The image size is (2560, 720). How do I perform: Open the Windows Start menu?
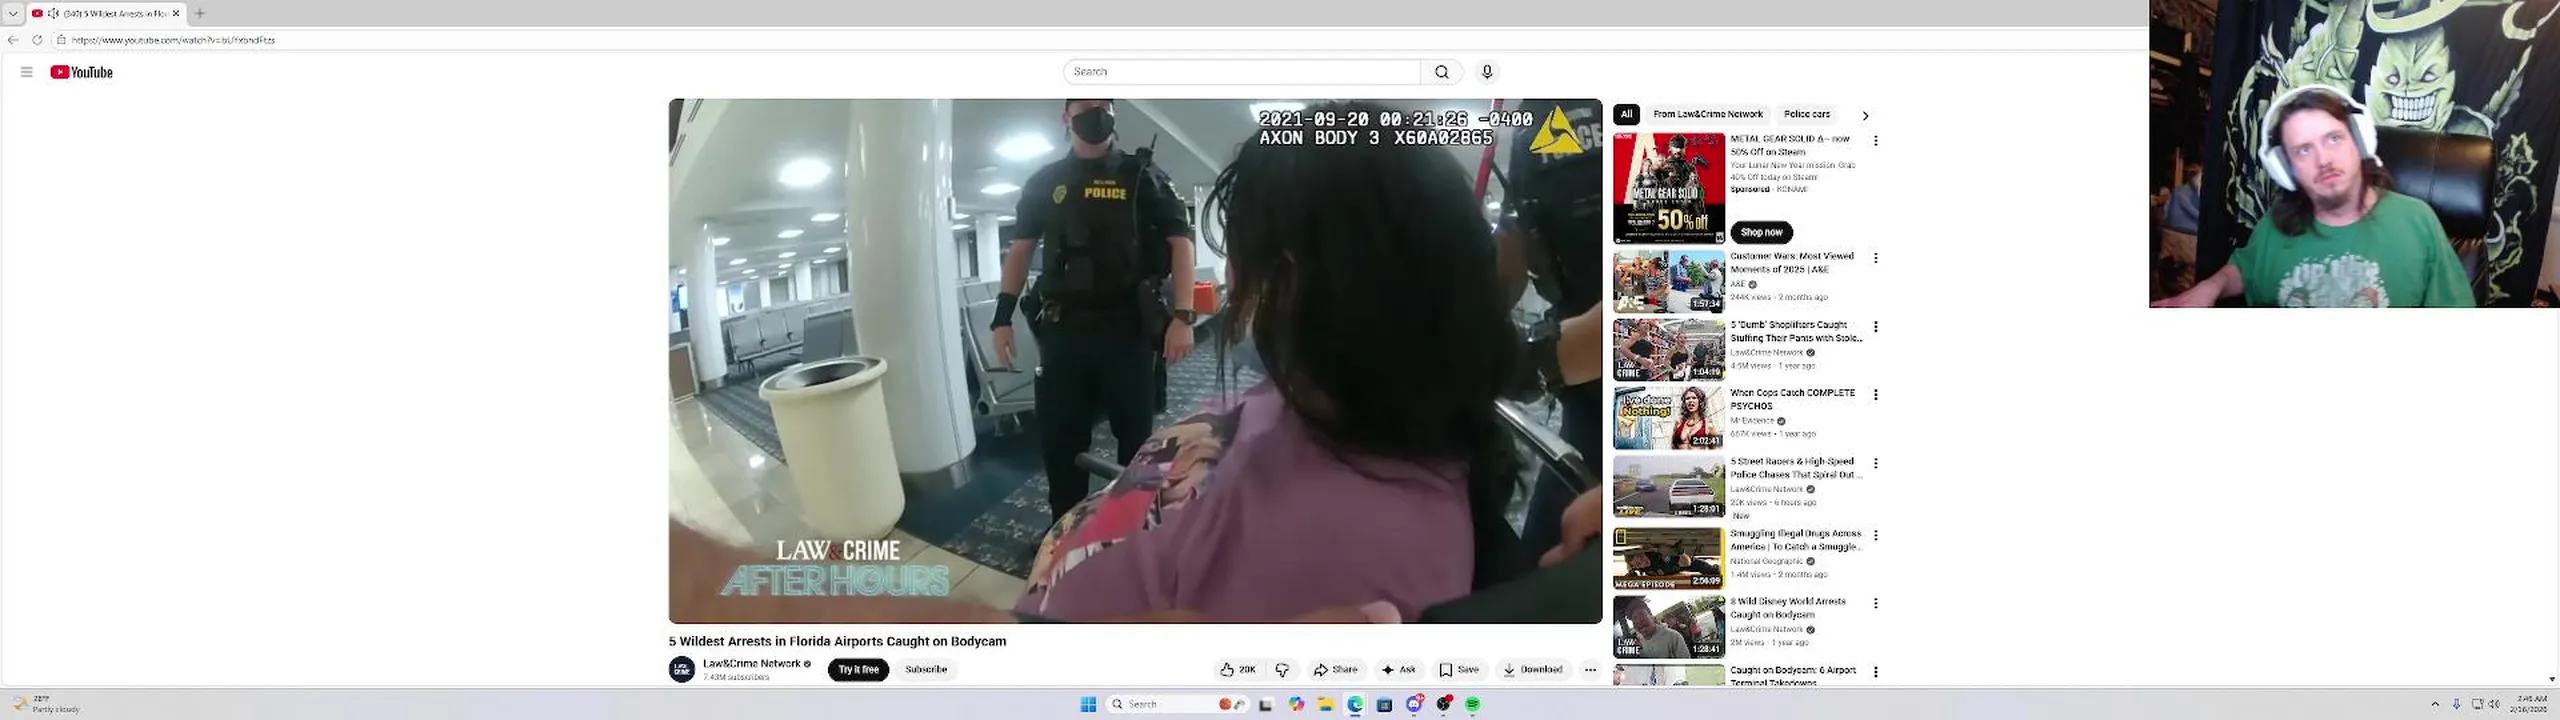click(1089, 705)
